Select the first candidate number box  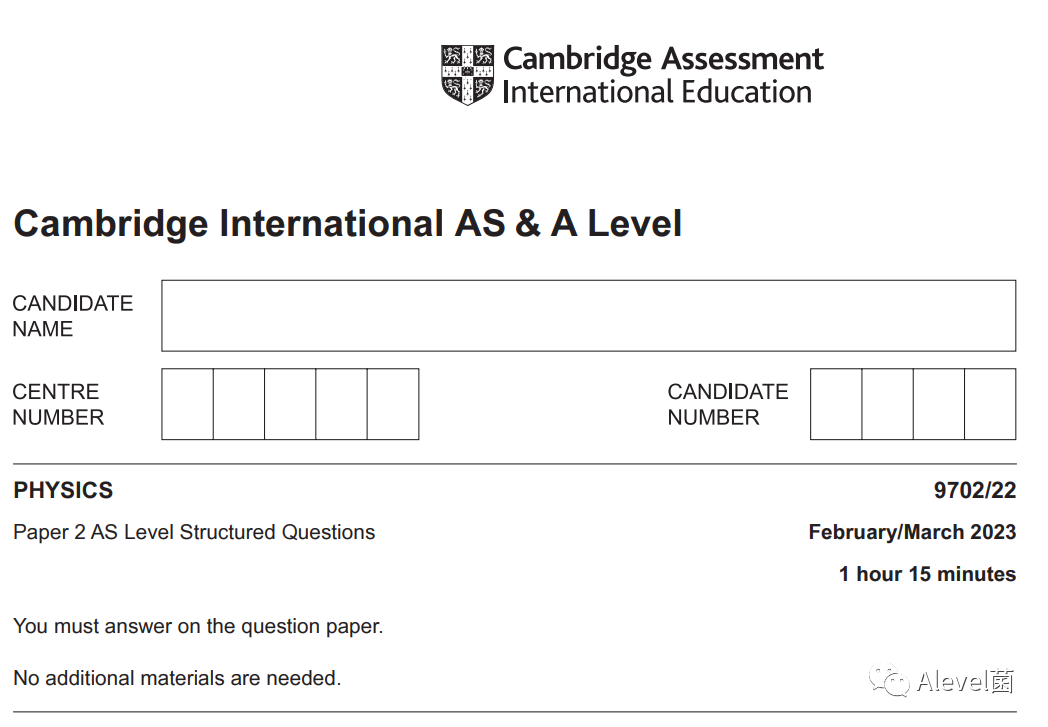pos(836,404)
